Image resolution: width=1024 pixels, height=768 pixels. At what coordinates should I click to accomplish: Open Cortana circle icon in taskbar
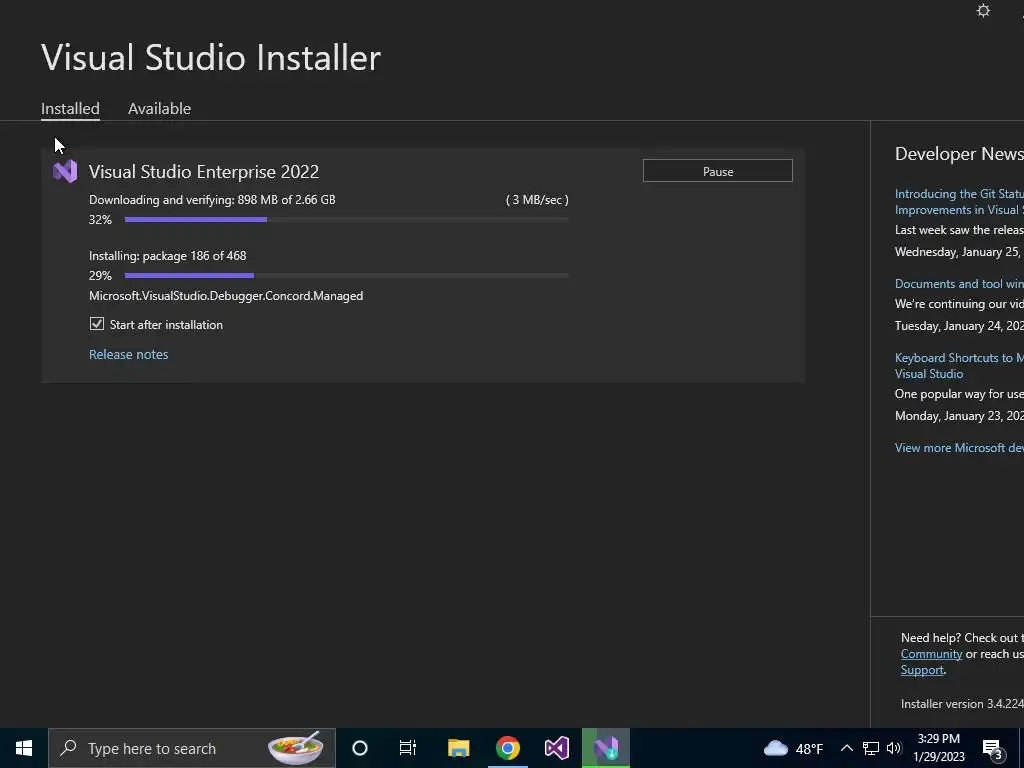[x=360, y=748]
